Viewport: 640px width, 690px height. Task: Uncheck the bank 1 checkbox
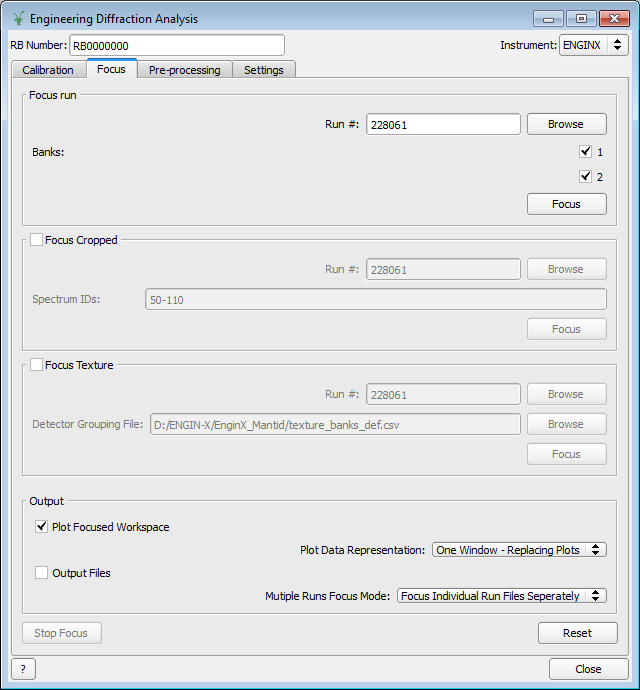coord(585,152)
